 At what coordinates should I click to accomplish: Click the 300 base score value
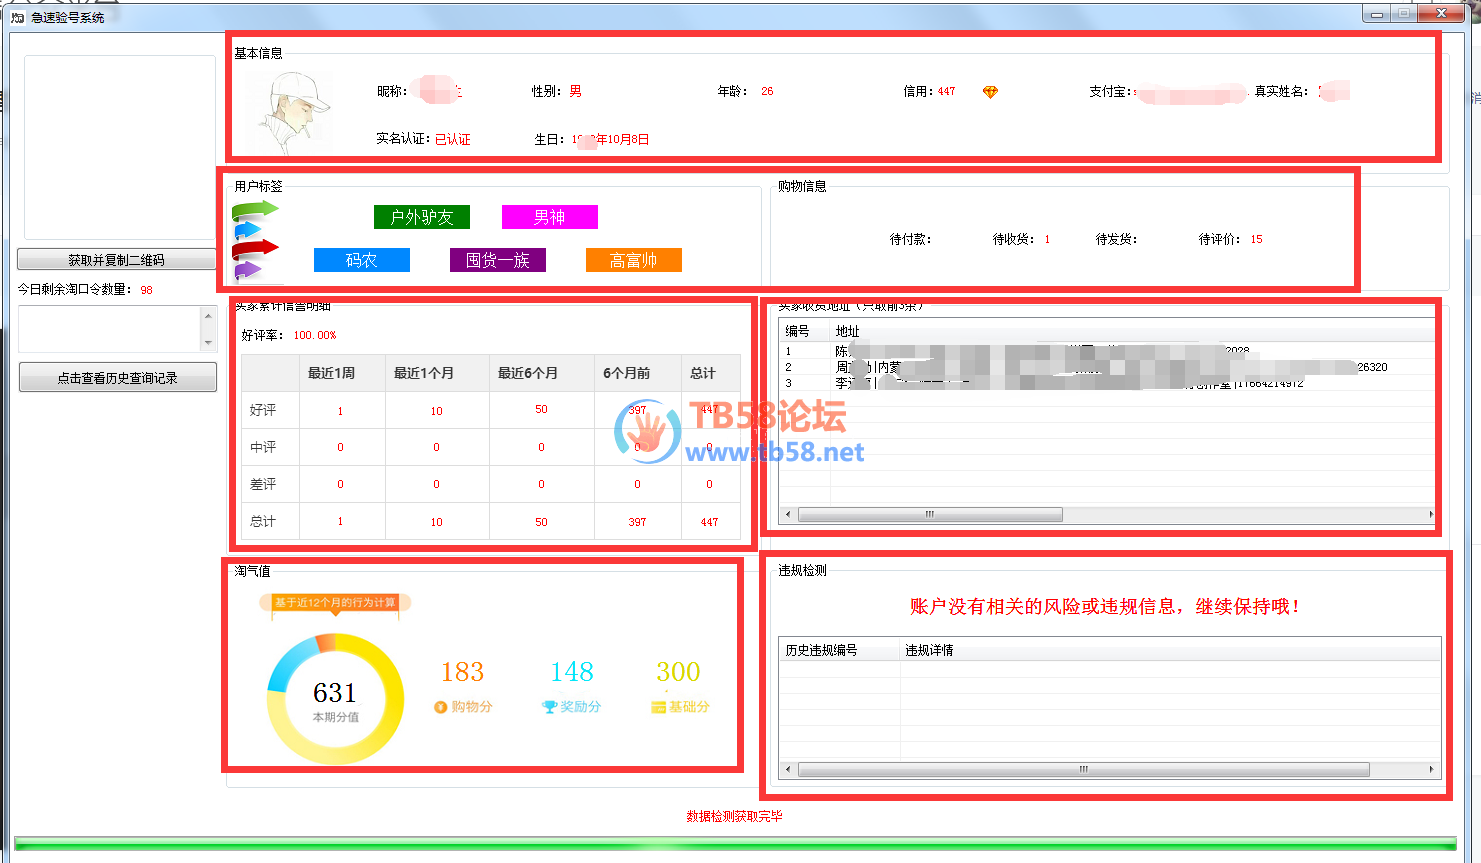tap(678, 672)
